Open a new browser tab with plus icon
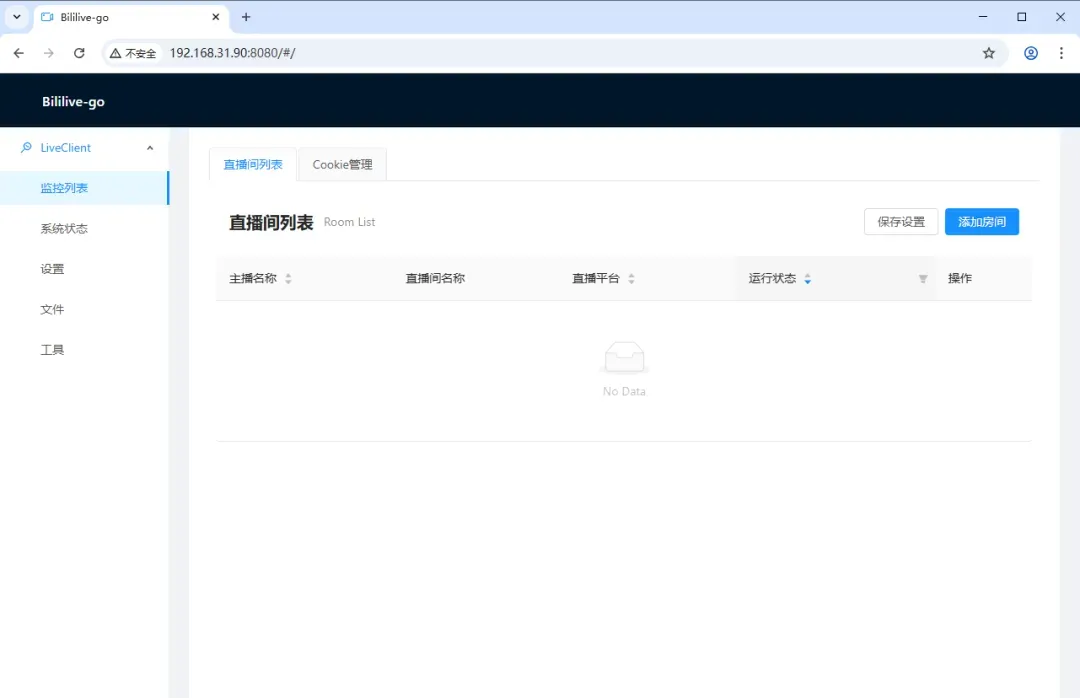This screenshot has height=698, width=1080. pos(246,17)
